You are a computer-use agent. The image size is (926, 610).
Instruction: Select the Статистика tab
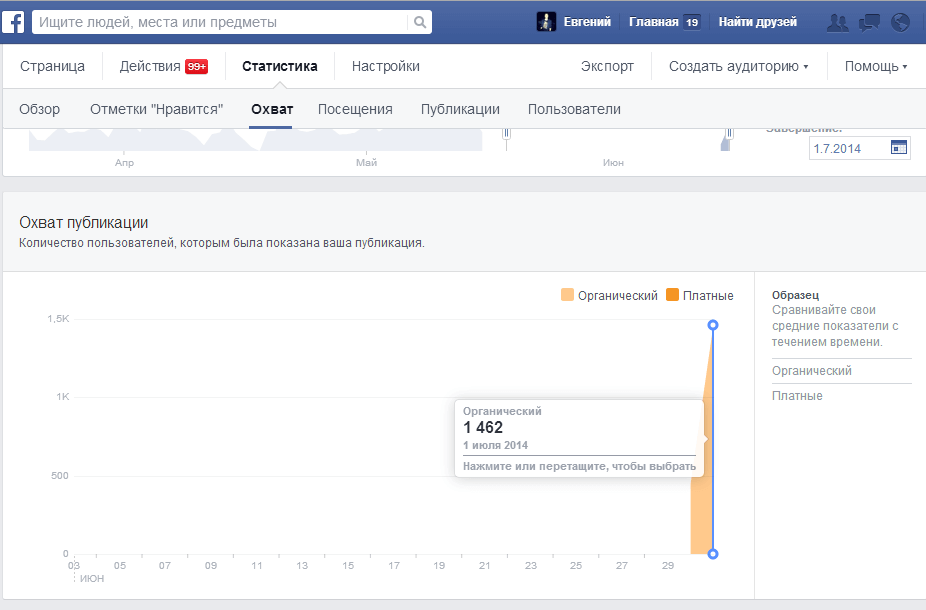point(280,66)
